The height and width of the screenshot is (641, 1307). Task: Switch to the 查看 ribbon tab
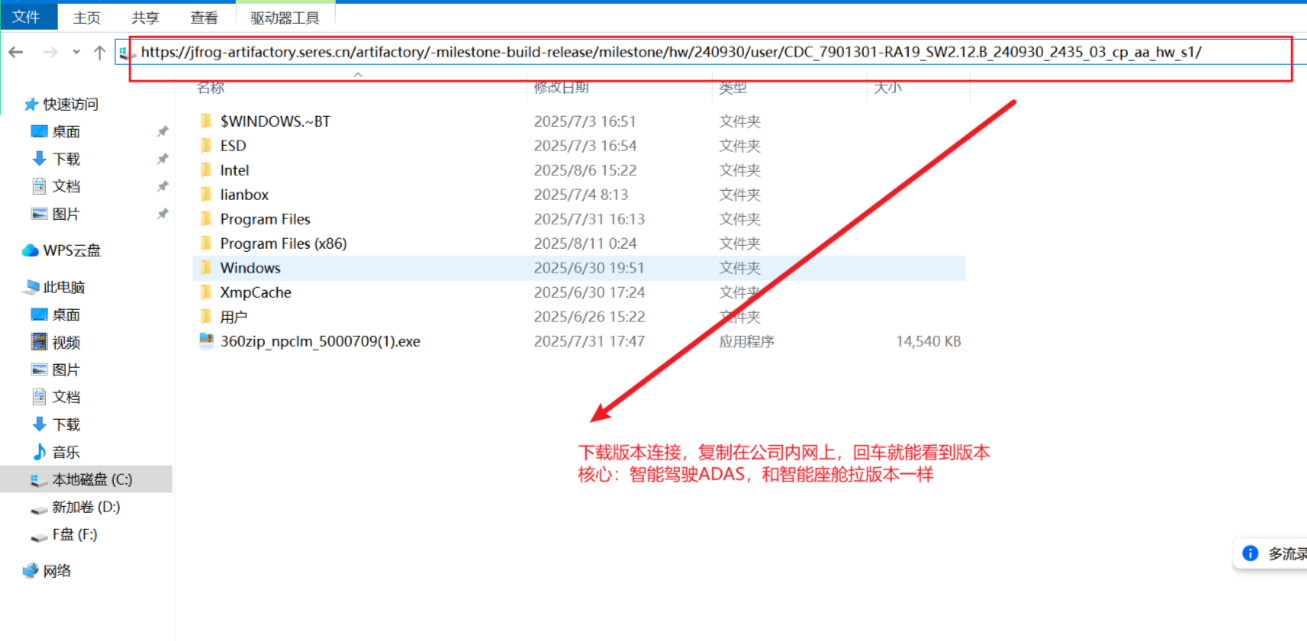coord(204,18)
